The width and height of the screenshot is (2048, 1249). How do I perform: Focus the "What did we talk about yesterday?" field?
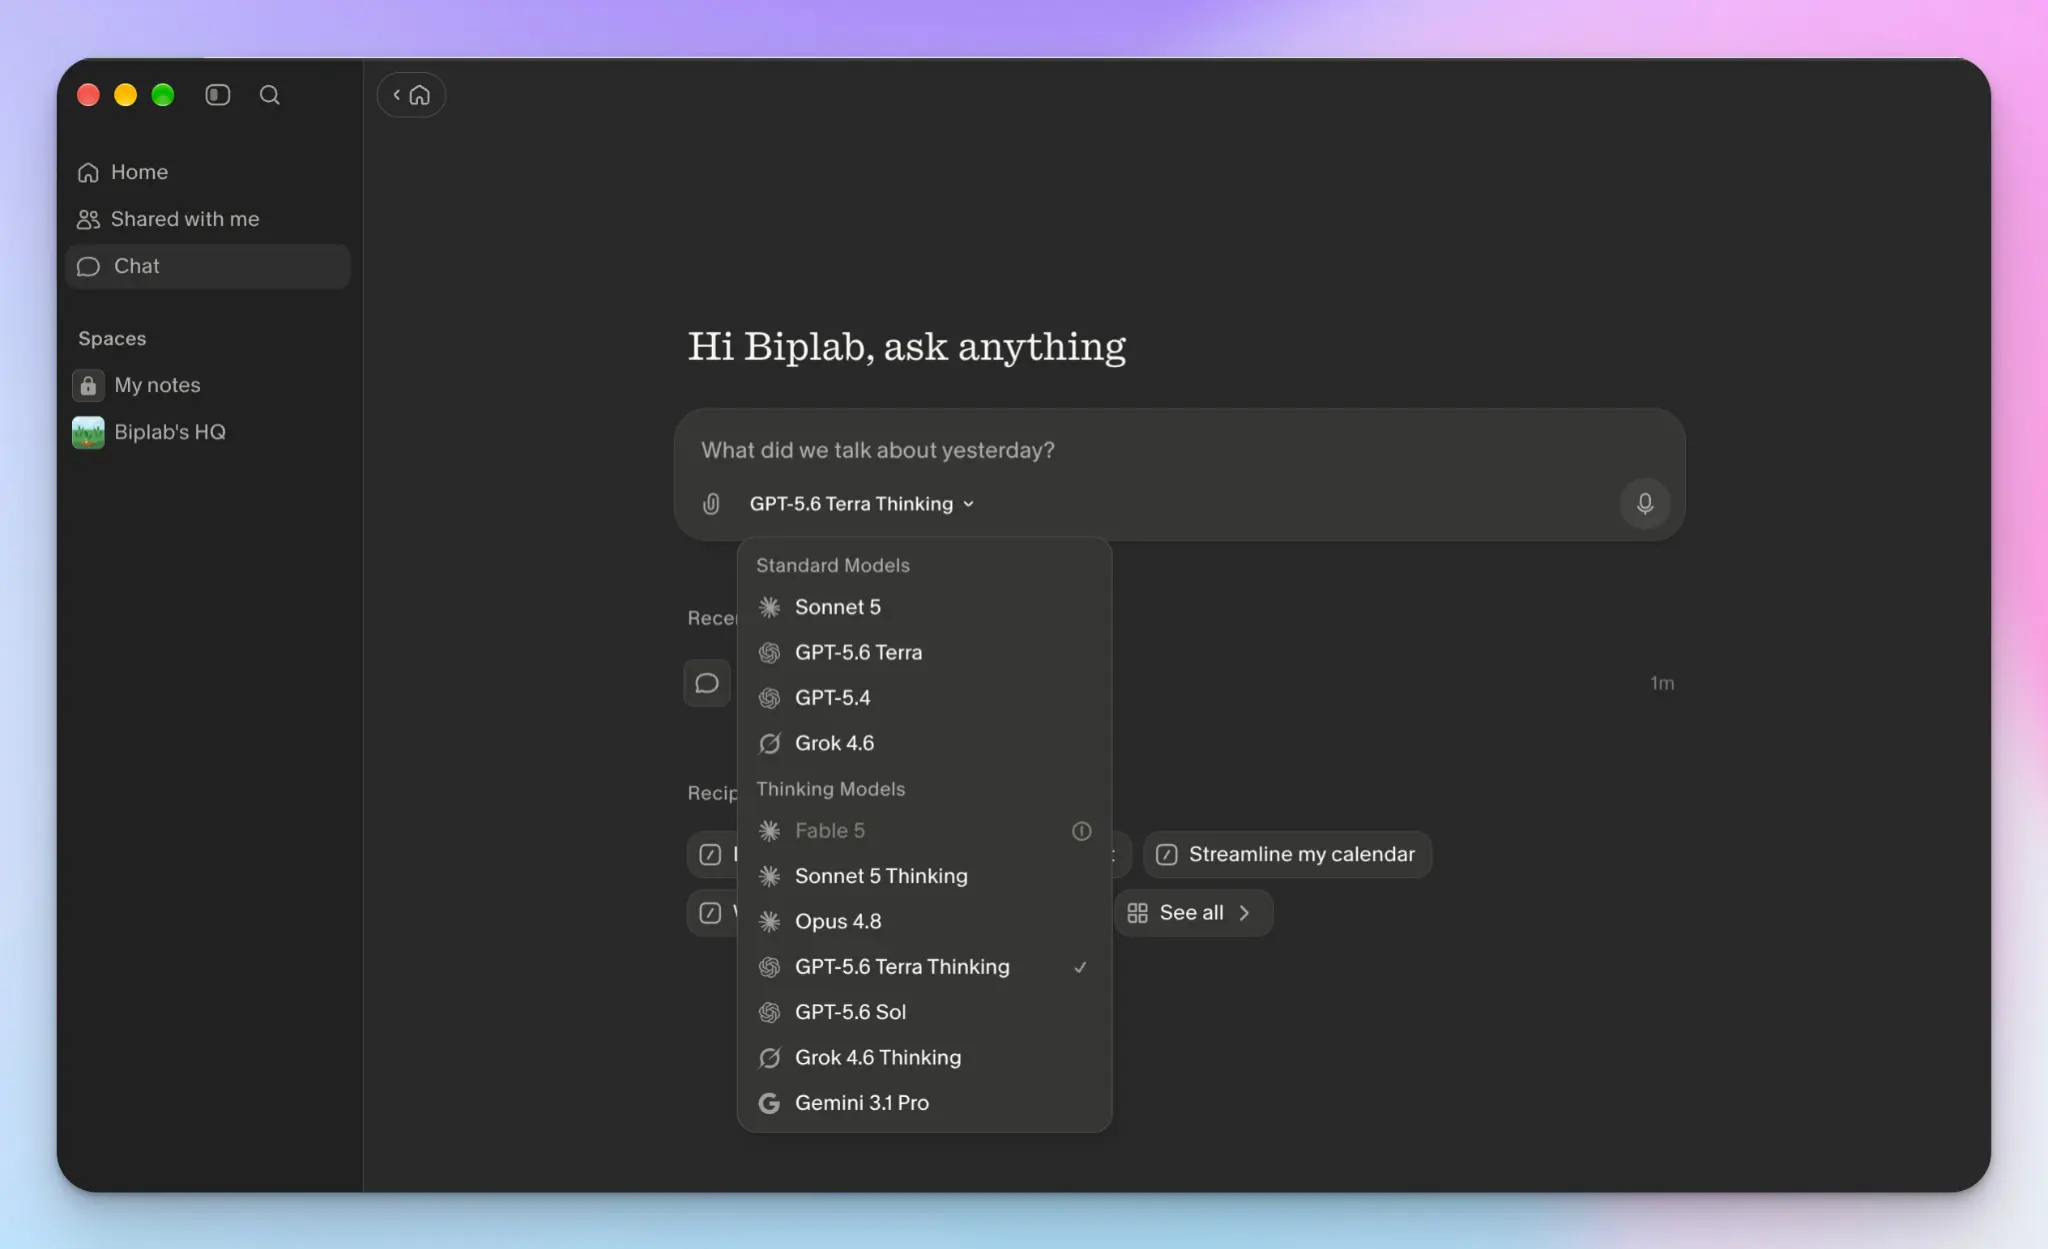[1179, 450]
